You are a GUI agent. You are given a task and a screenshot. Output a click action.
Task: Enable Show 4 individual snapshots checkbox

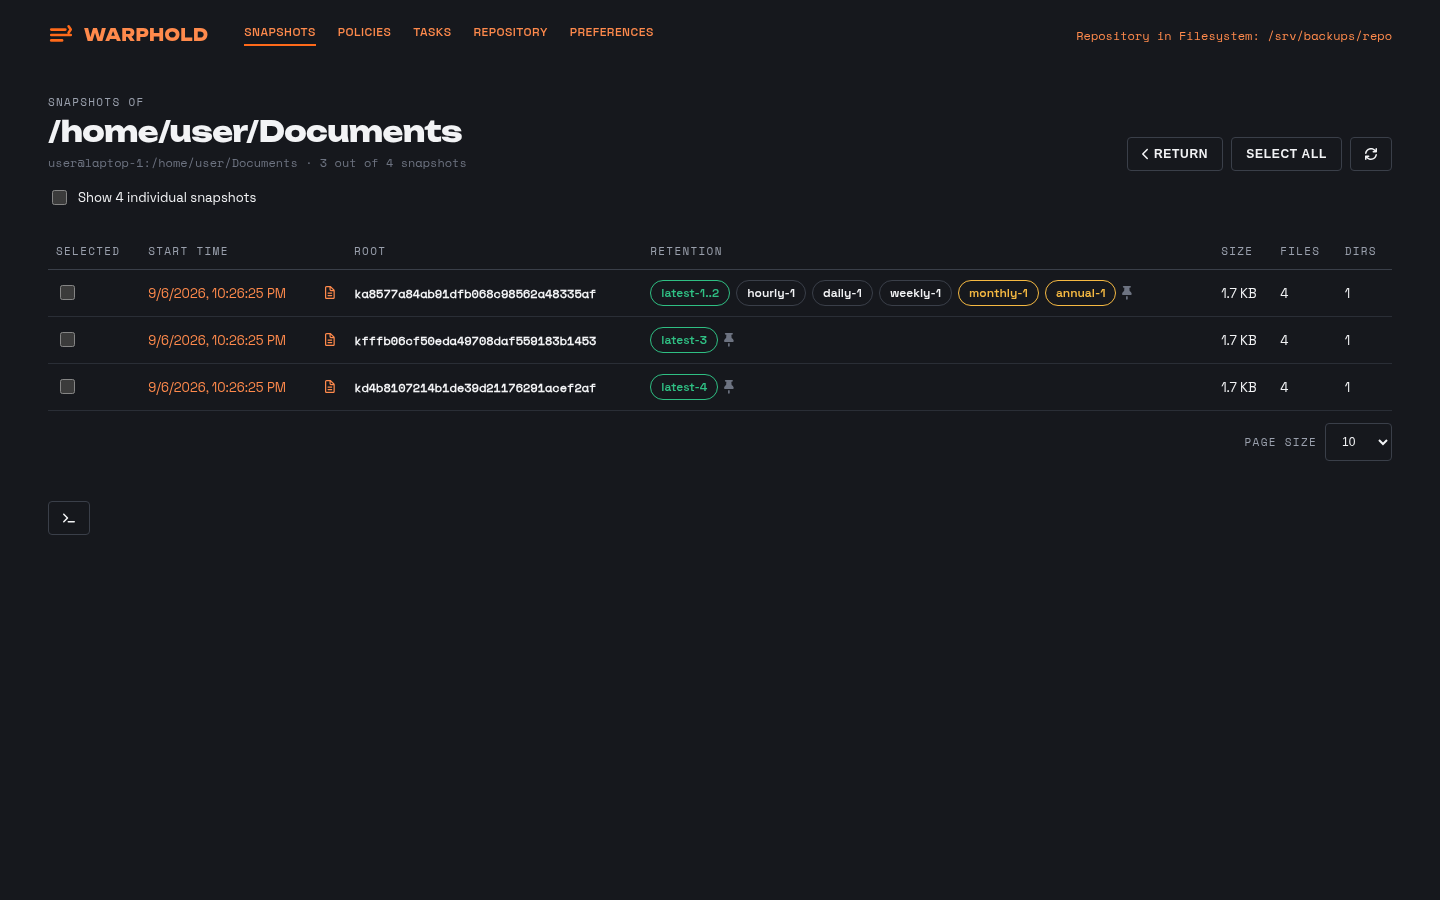60,198
